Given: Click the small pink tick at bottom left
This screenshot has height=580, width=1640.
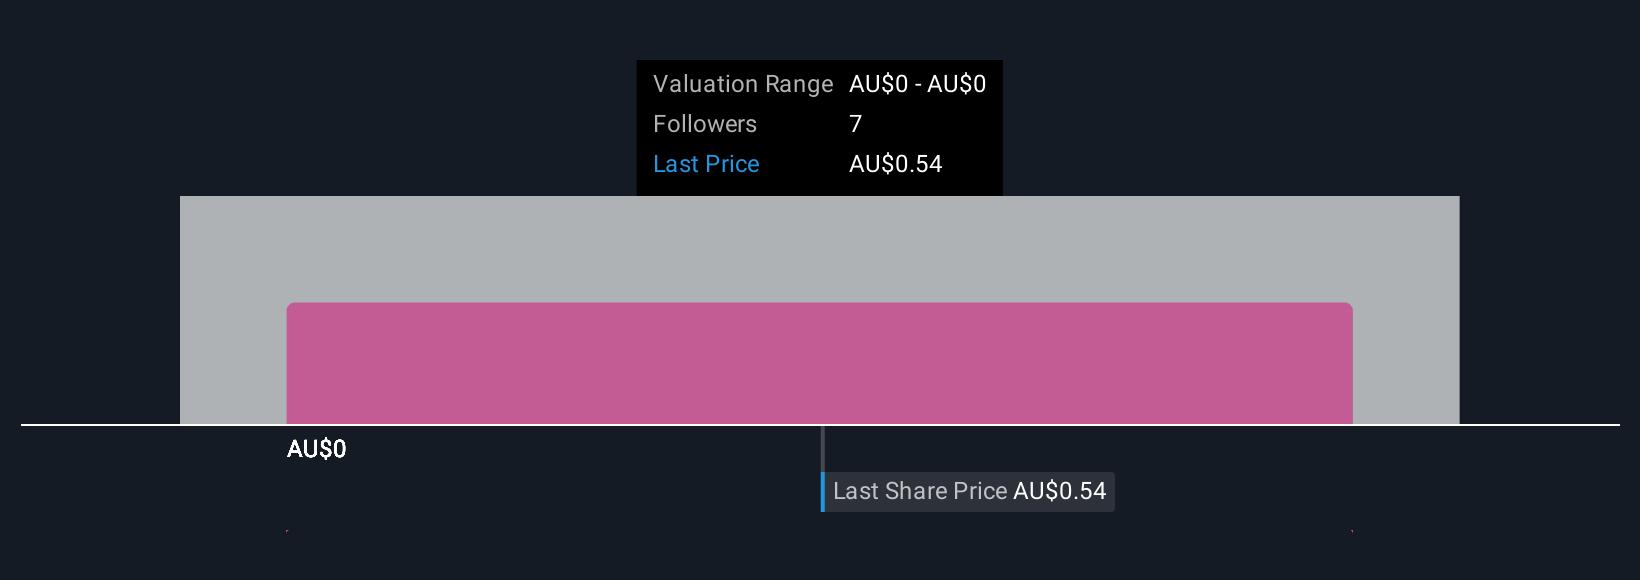Looking at the screenshot, I should coord(287,531).
